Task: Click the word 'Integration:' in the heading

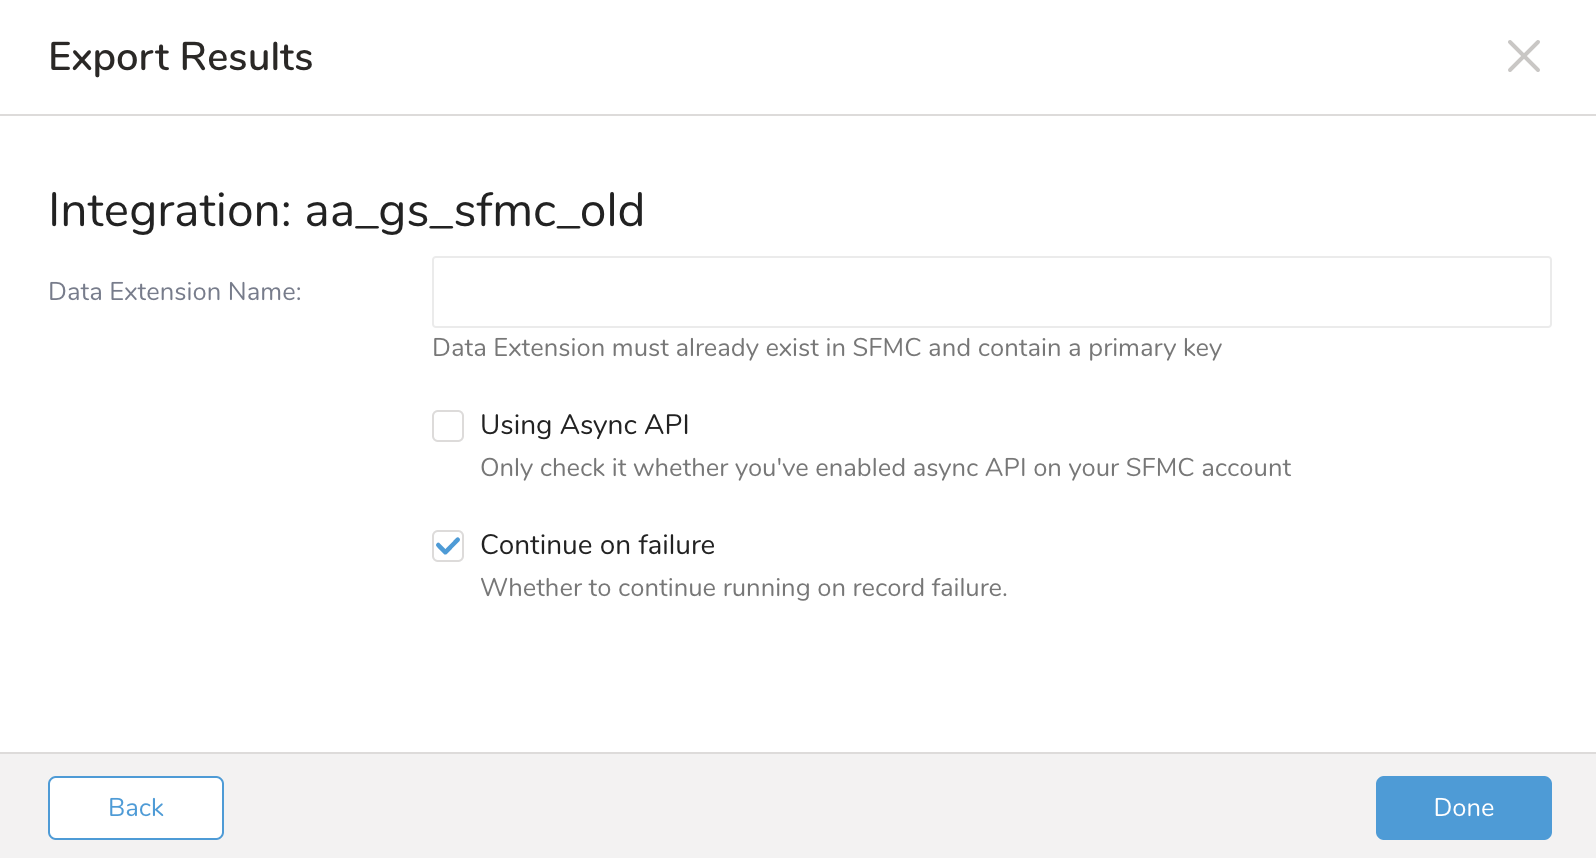Action: tap(170, 211)
